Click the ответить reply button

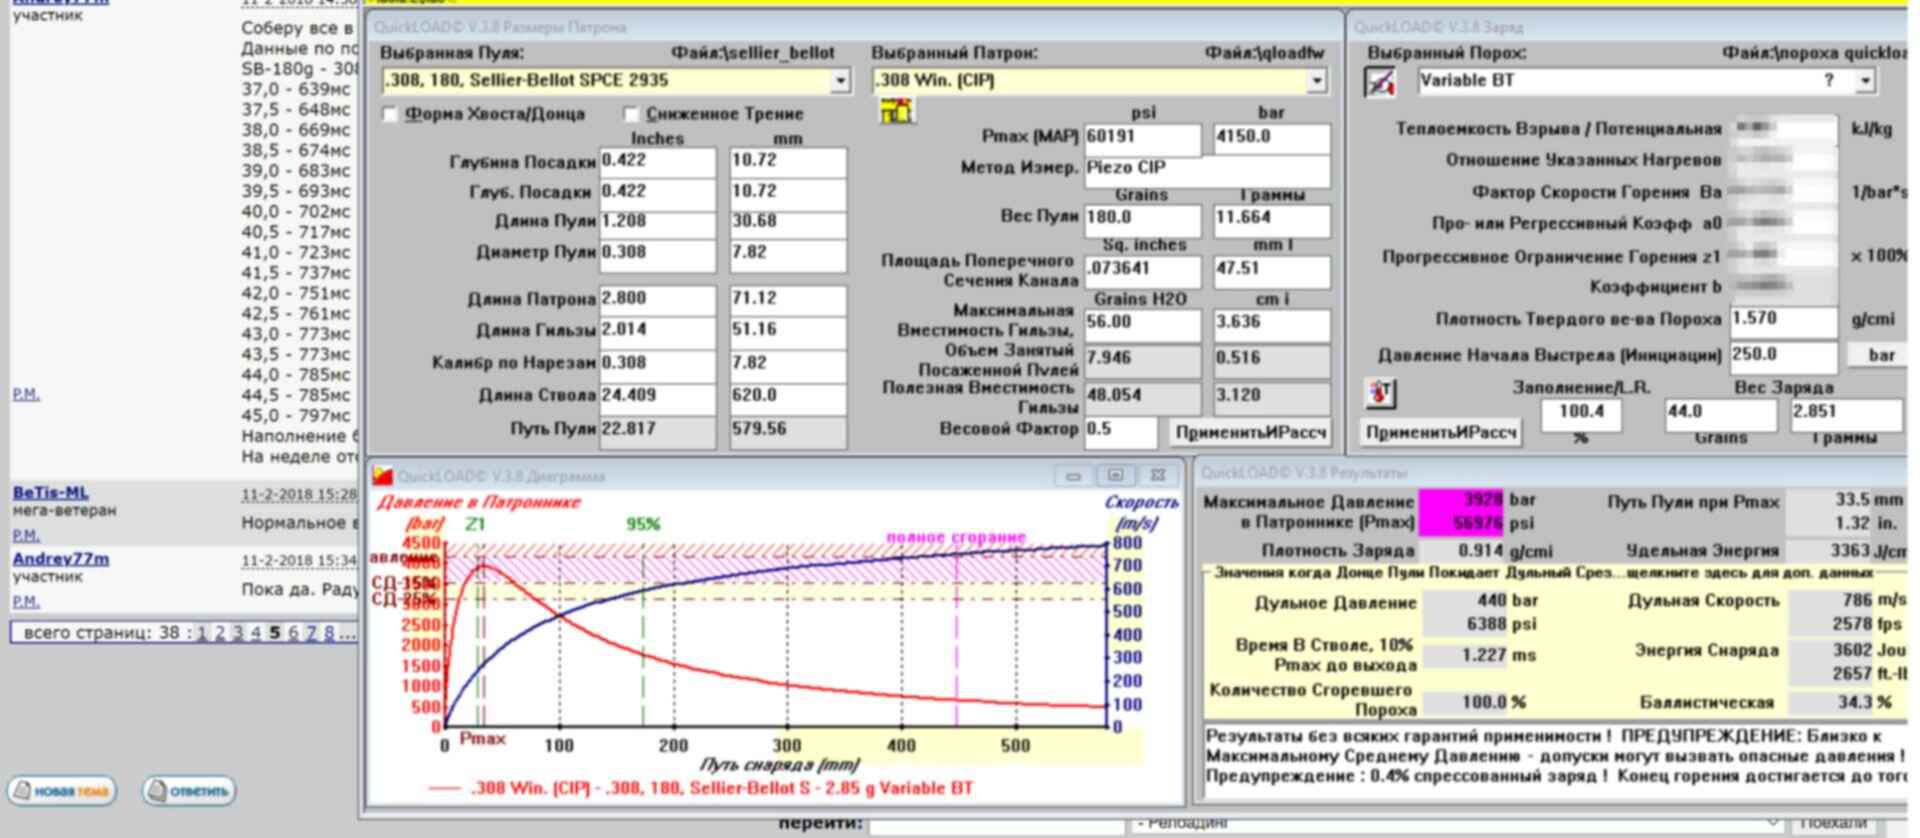click(x=189, y=791)
